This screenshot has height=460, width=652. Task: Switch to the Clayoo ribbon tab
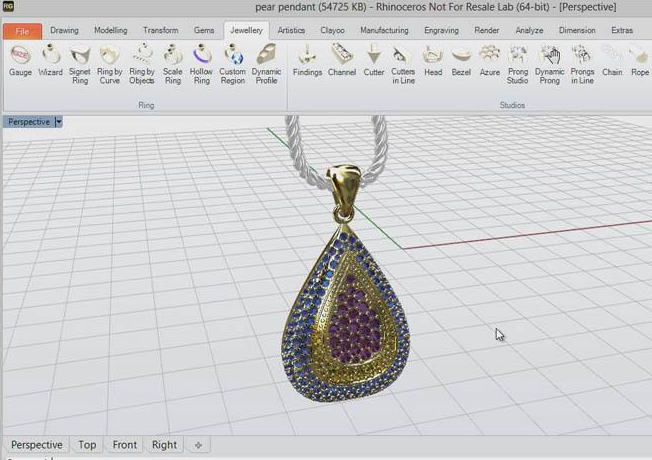(x=332, y=30)
